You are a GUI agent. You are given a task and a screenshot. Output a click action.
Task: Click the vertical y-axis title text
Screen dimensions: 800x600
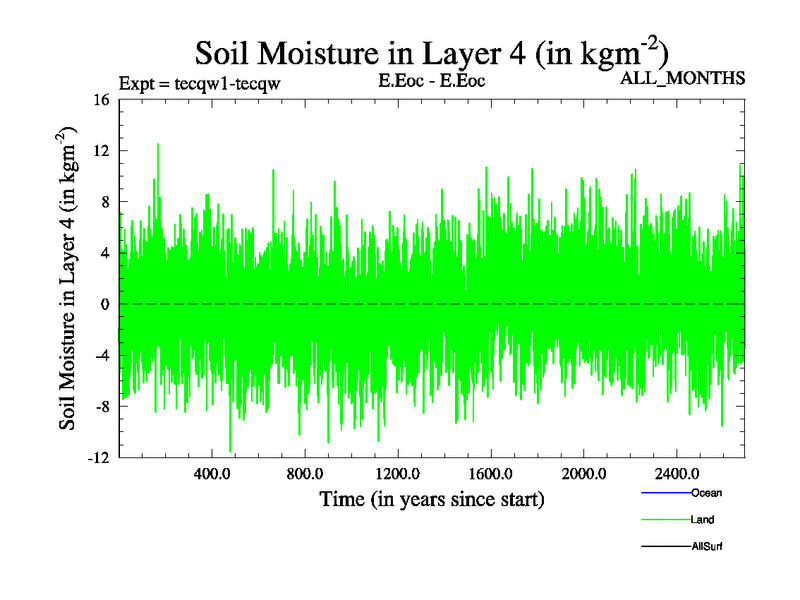point(70,278)
